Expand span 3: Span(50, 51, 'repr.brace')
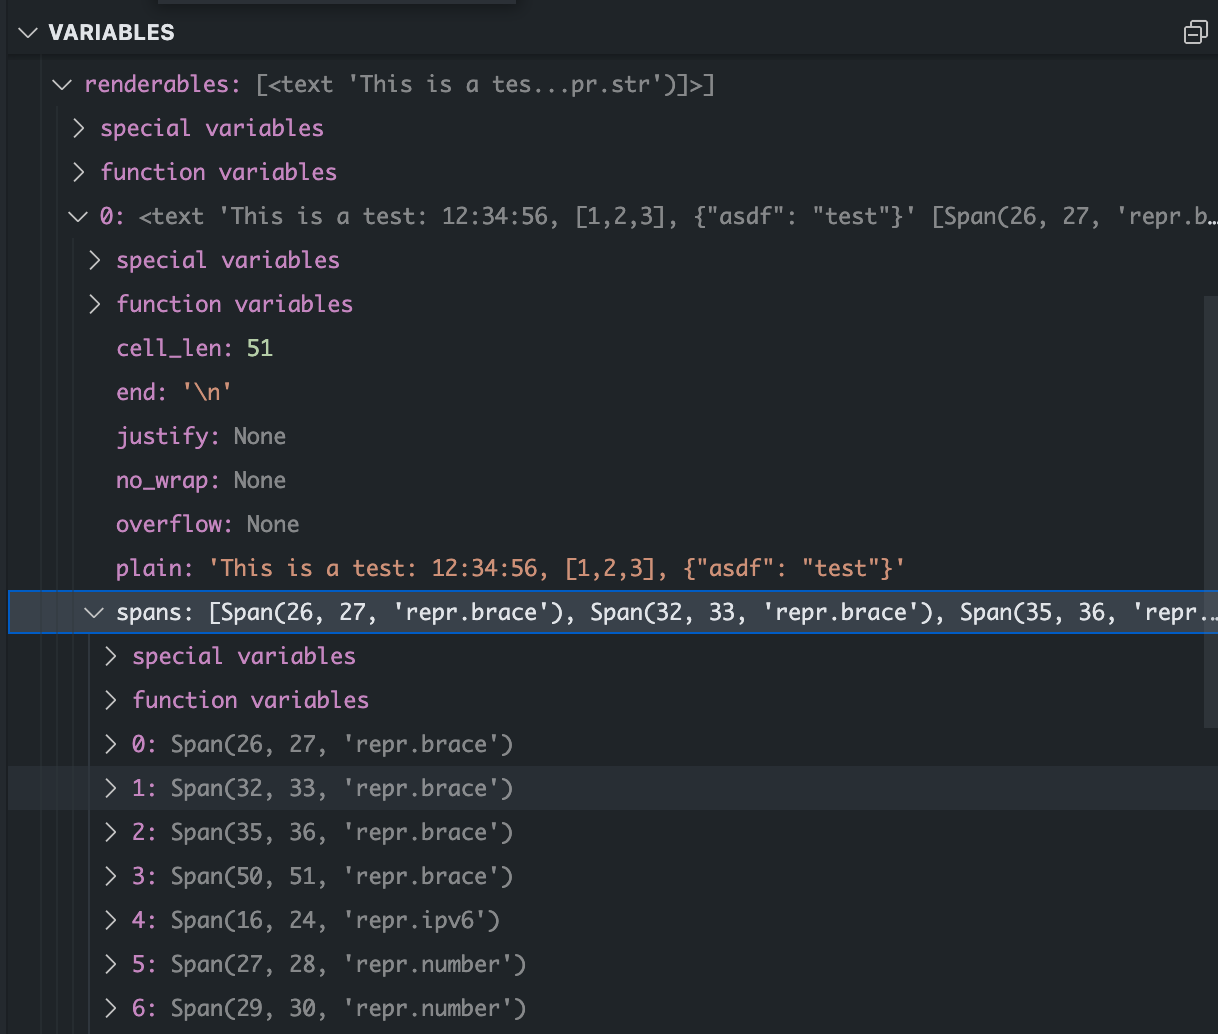The image size is (1218, 1034). pos(111,877)
